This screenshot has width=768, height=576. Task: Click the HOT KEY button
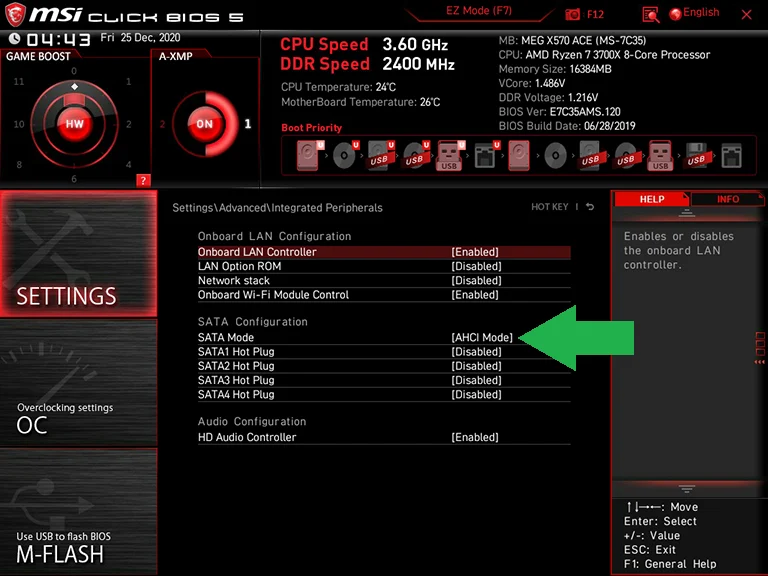550,207
